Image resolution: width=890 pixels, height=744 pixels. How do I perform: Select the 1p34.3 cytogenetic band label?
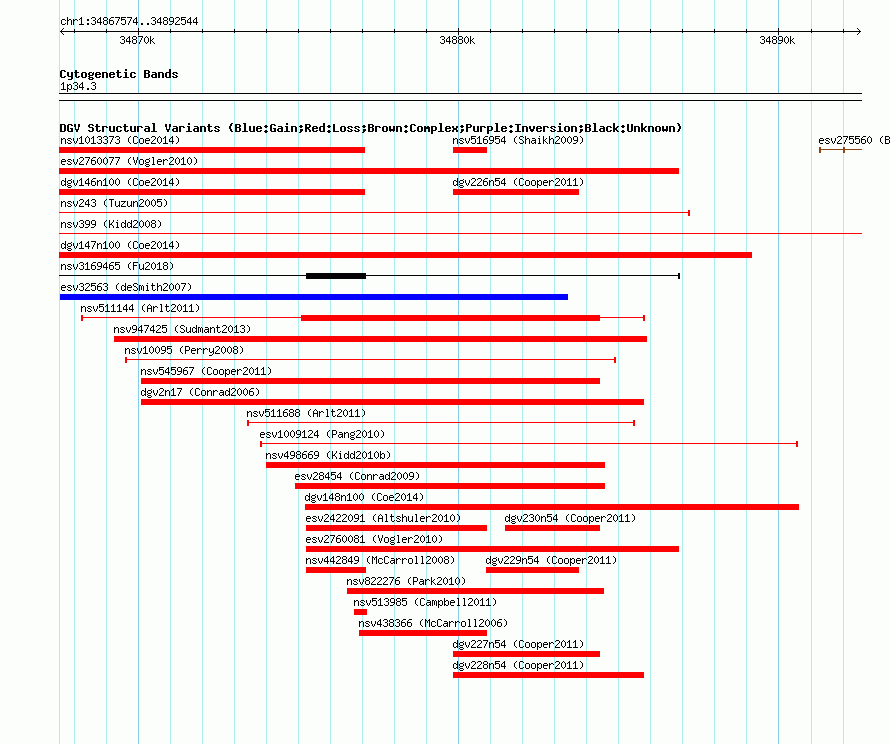pyautogui.click(x=78, y=86)
